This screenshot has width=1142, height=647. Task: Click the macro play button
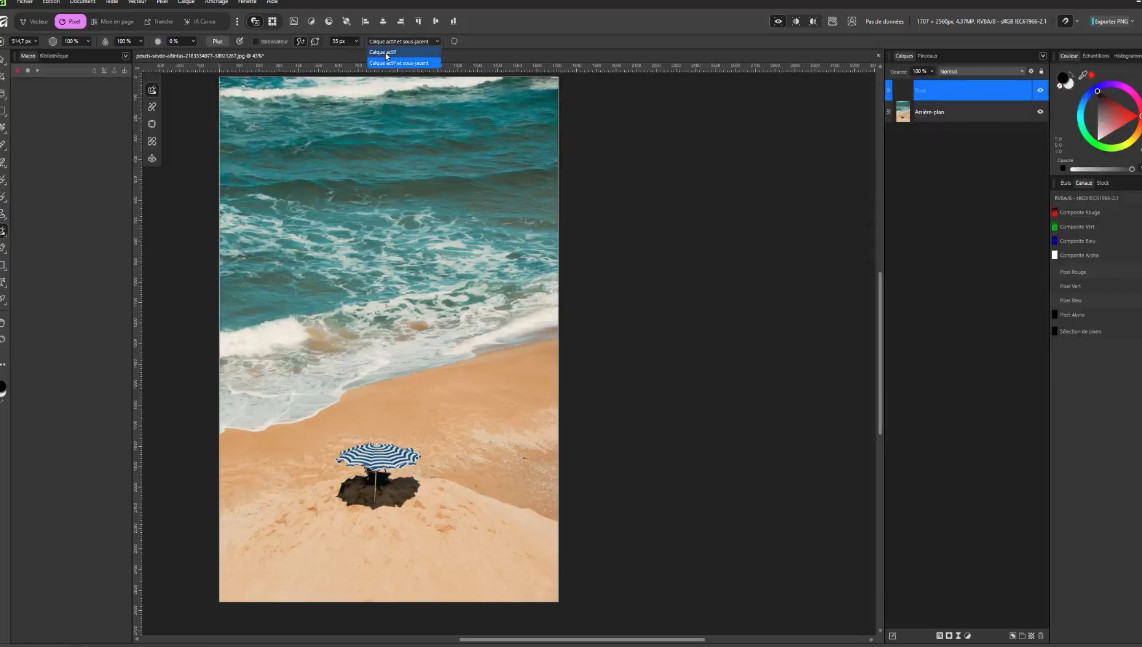37,71
